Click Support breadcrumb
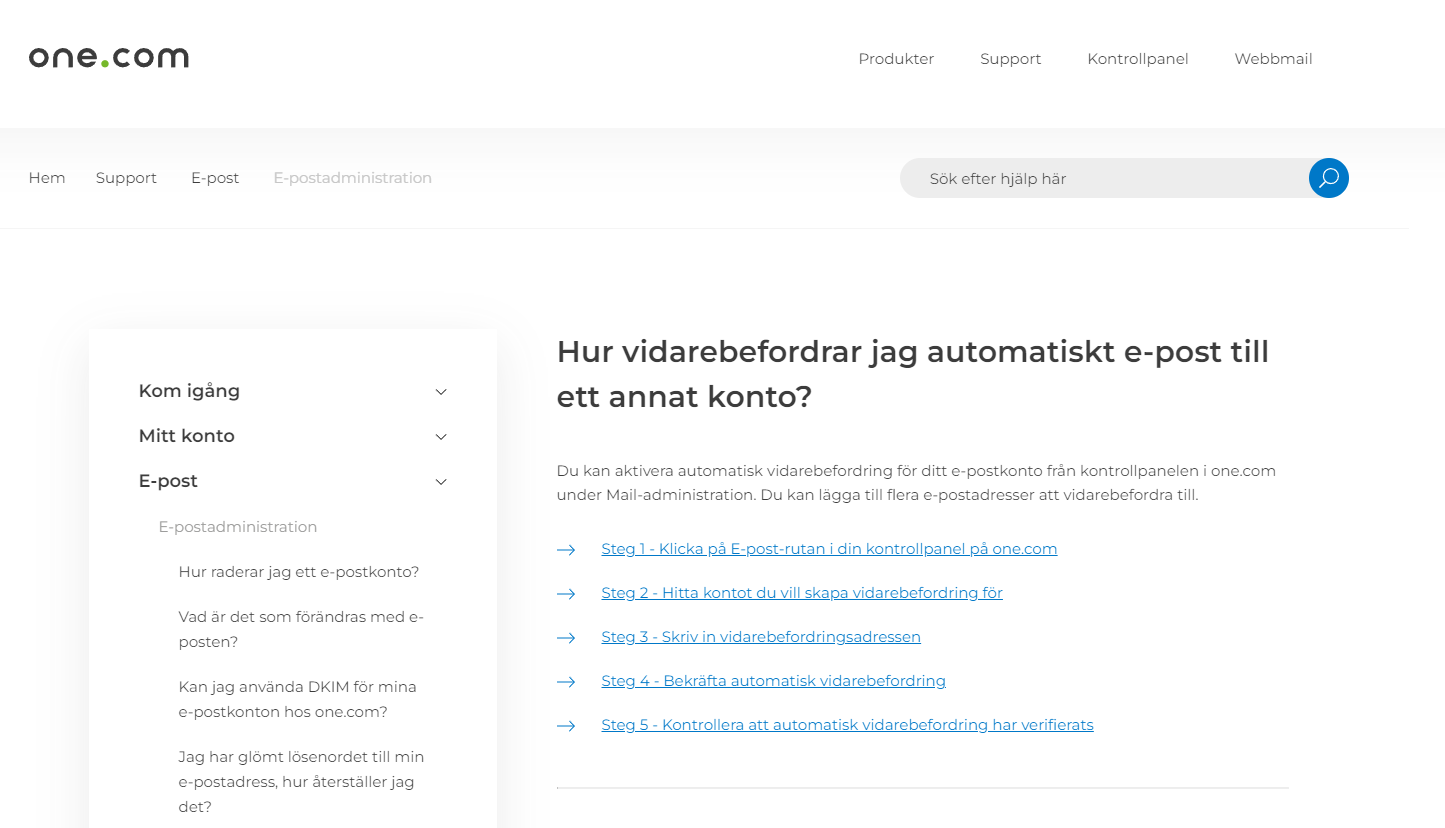This screenshot has width=1445, height=828. click(126, 178)
